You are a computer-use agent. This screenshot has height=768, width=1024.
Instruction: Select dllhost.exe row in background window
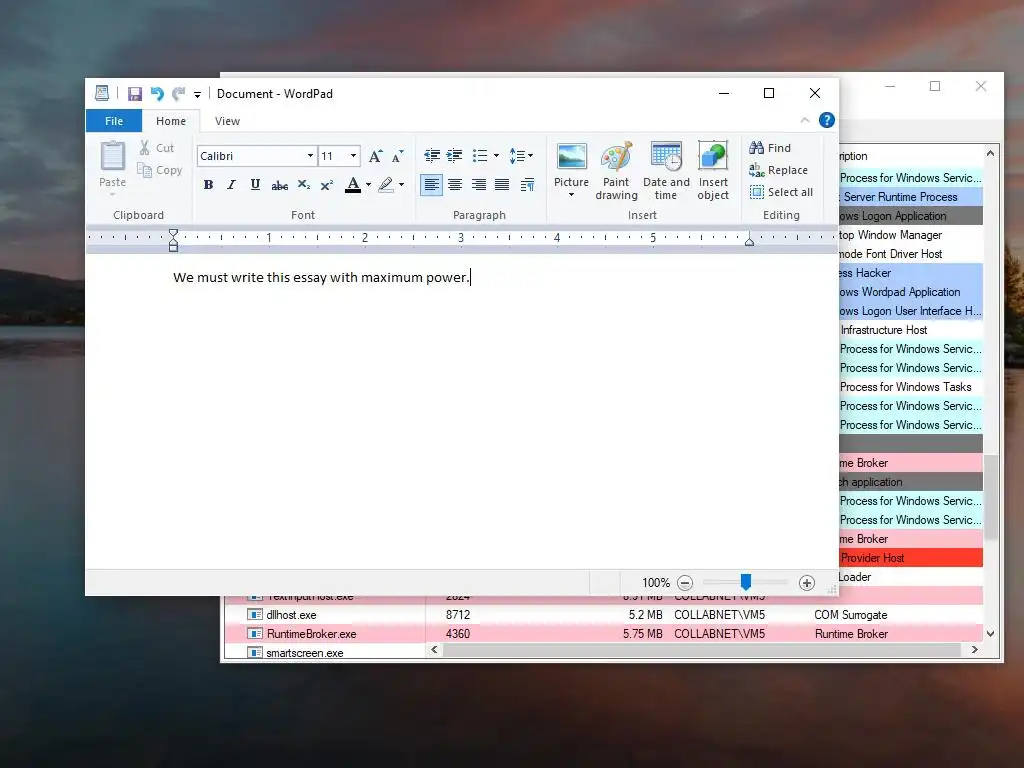click(x=603, y=615)
